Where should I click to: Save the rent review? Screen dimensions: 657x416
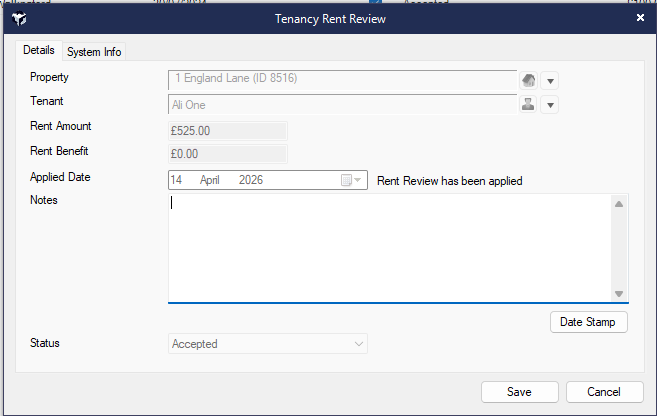click(520, 392)
